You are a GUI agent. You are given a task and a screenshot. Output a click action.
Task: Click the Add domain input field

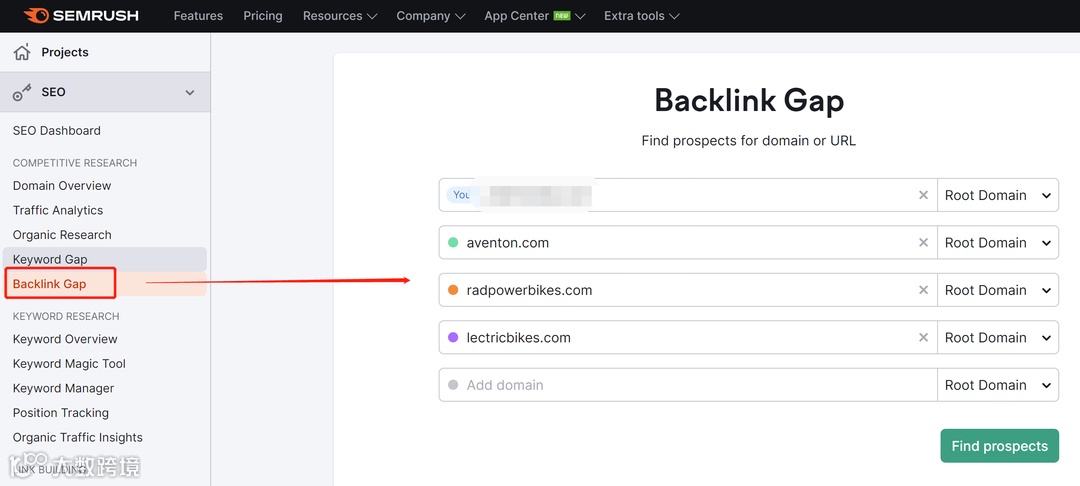point(688,385)
